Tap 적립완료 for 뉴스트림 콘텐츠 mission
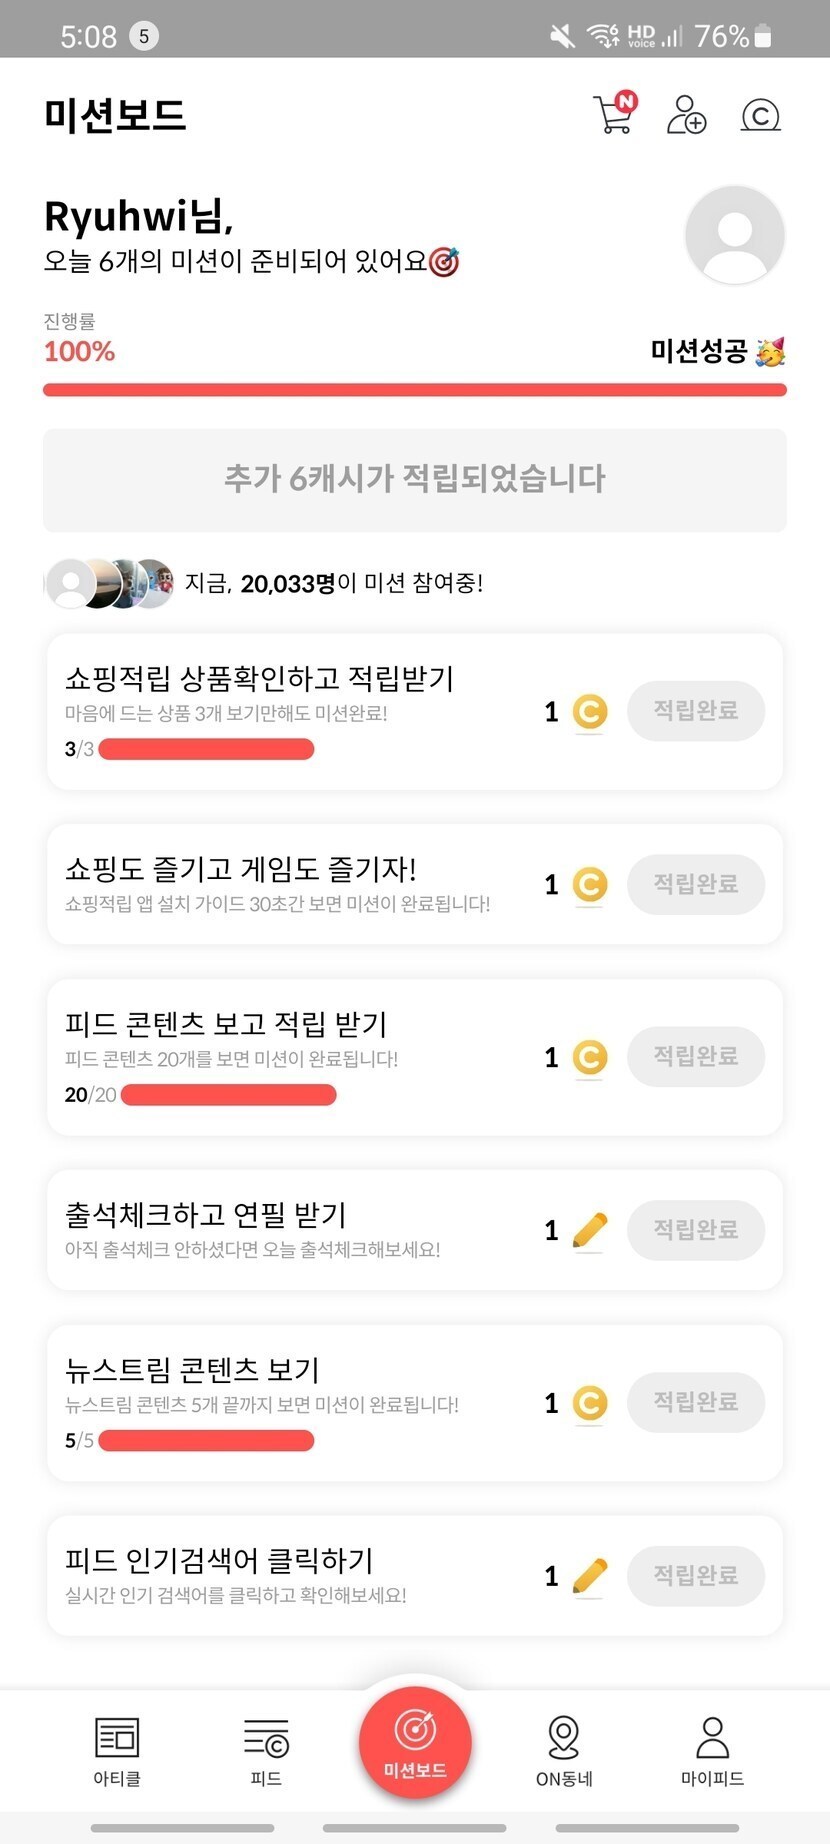 coord(696,1403)
